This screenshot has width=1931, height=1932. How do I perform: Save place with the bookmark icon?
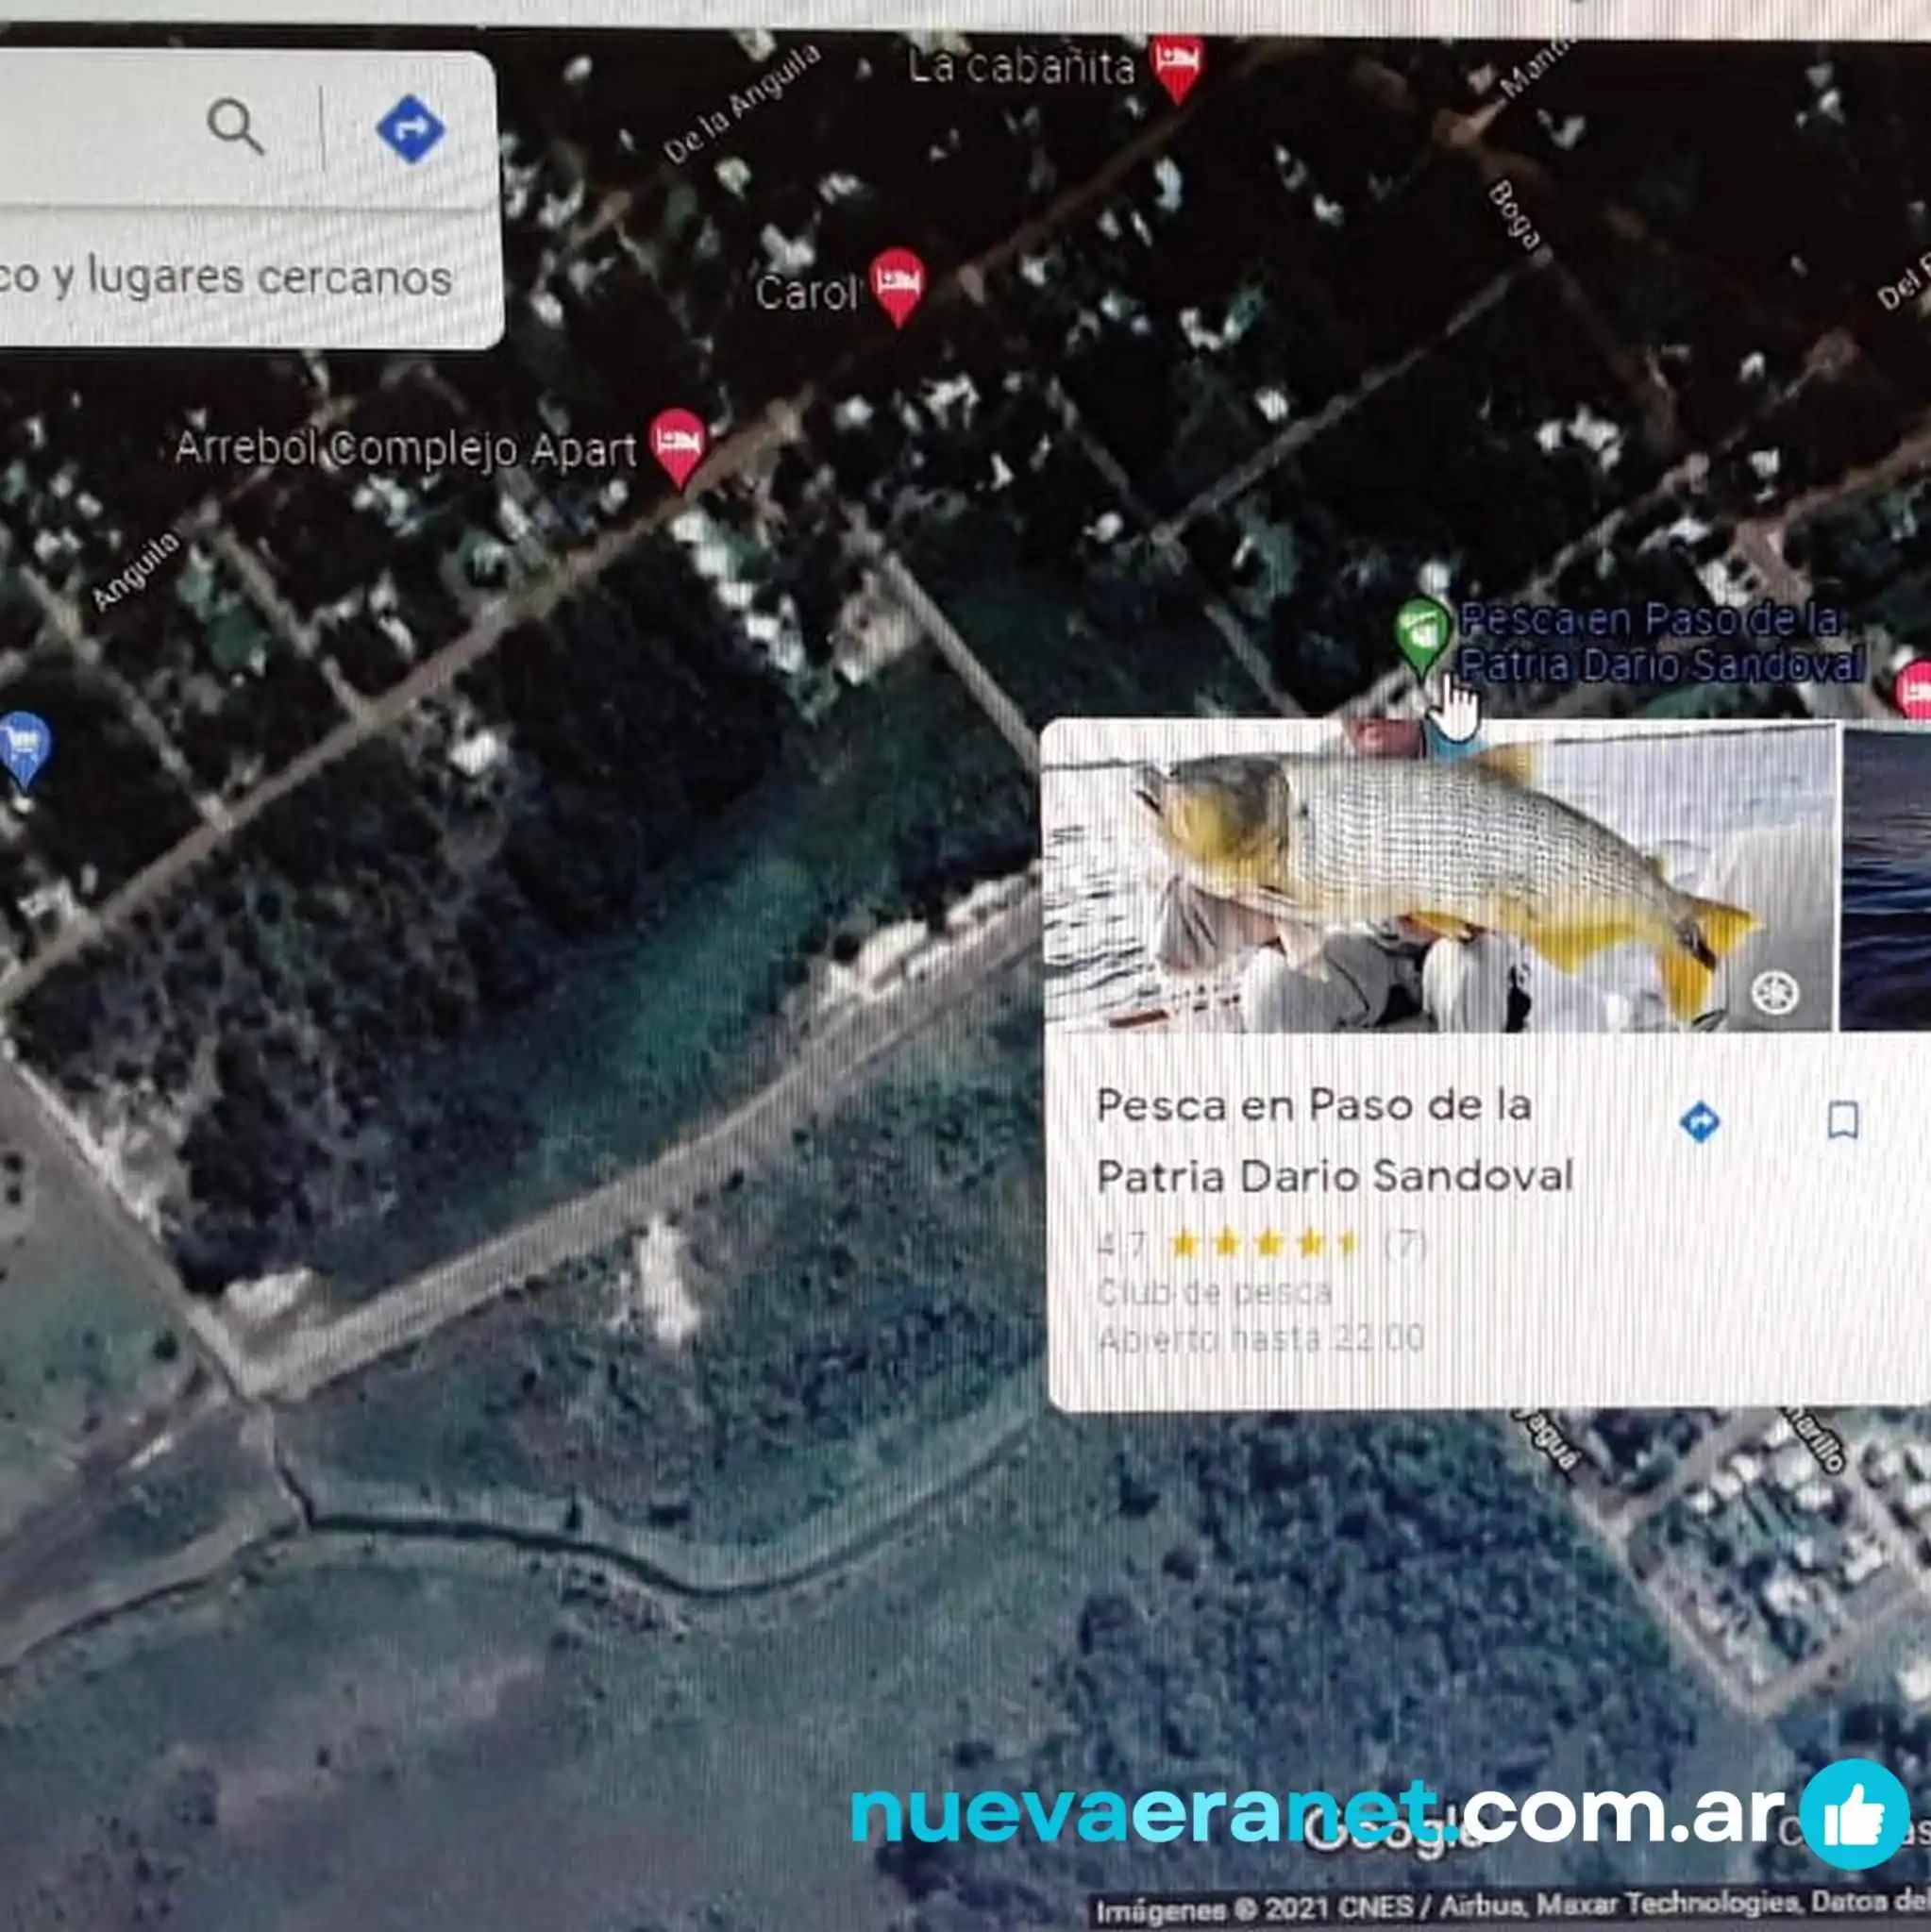point(1843,1121)
